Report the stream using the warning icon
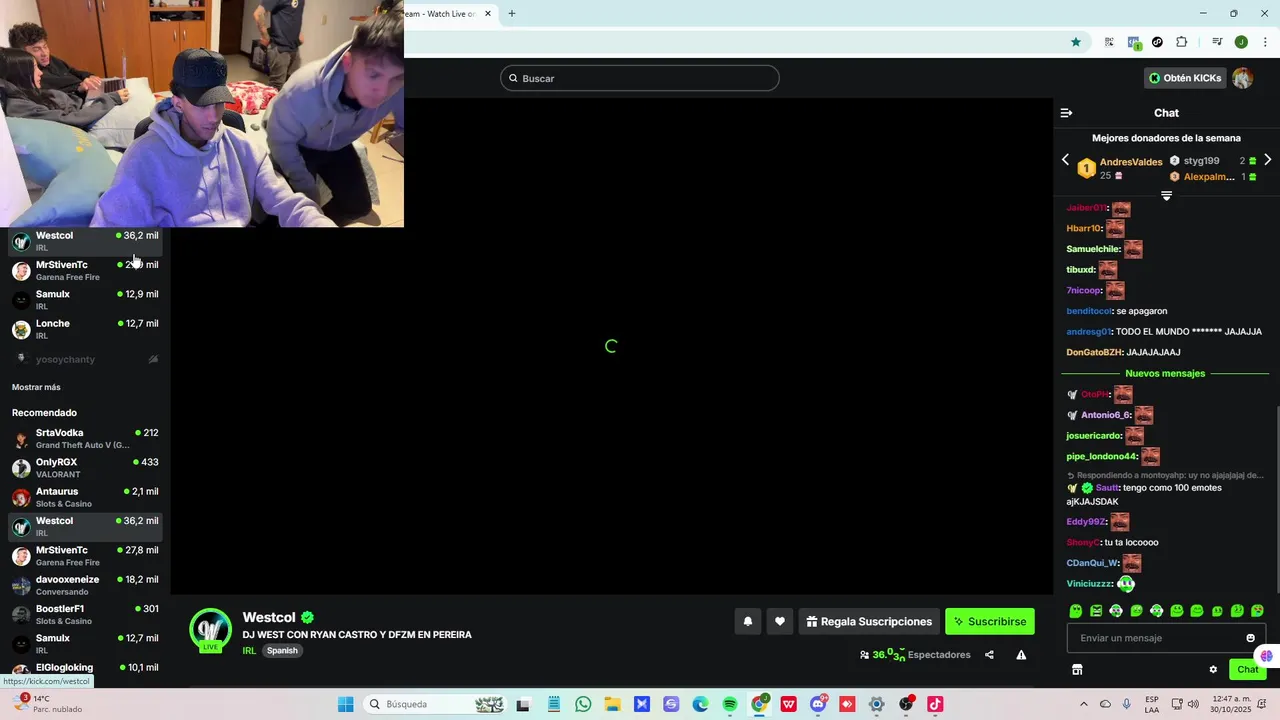 1021,655
